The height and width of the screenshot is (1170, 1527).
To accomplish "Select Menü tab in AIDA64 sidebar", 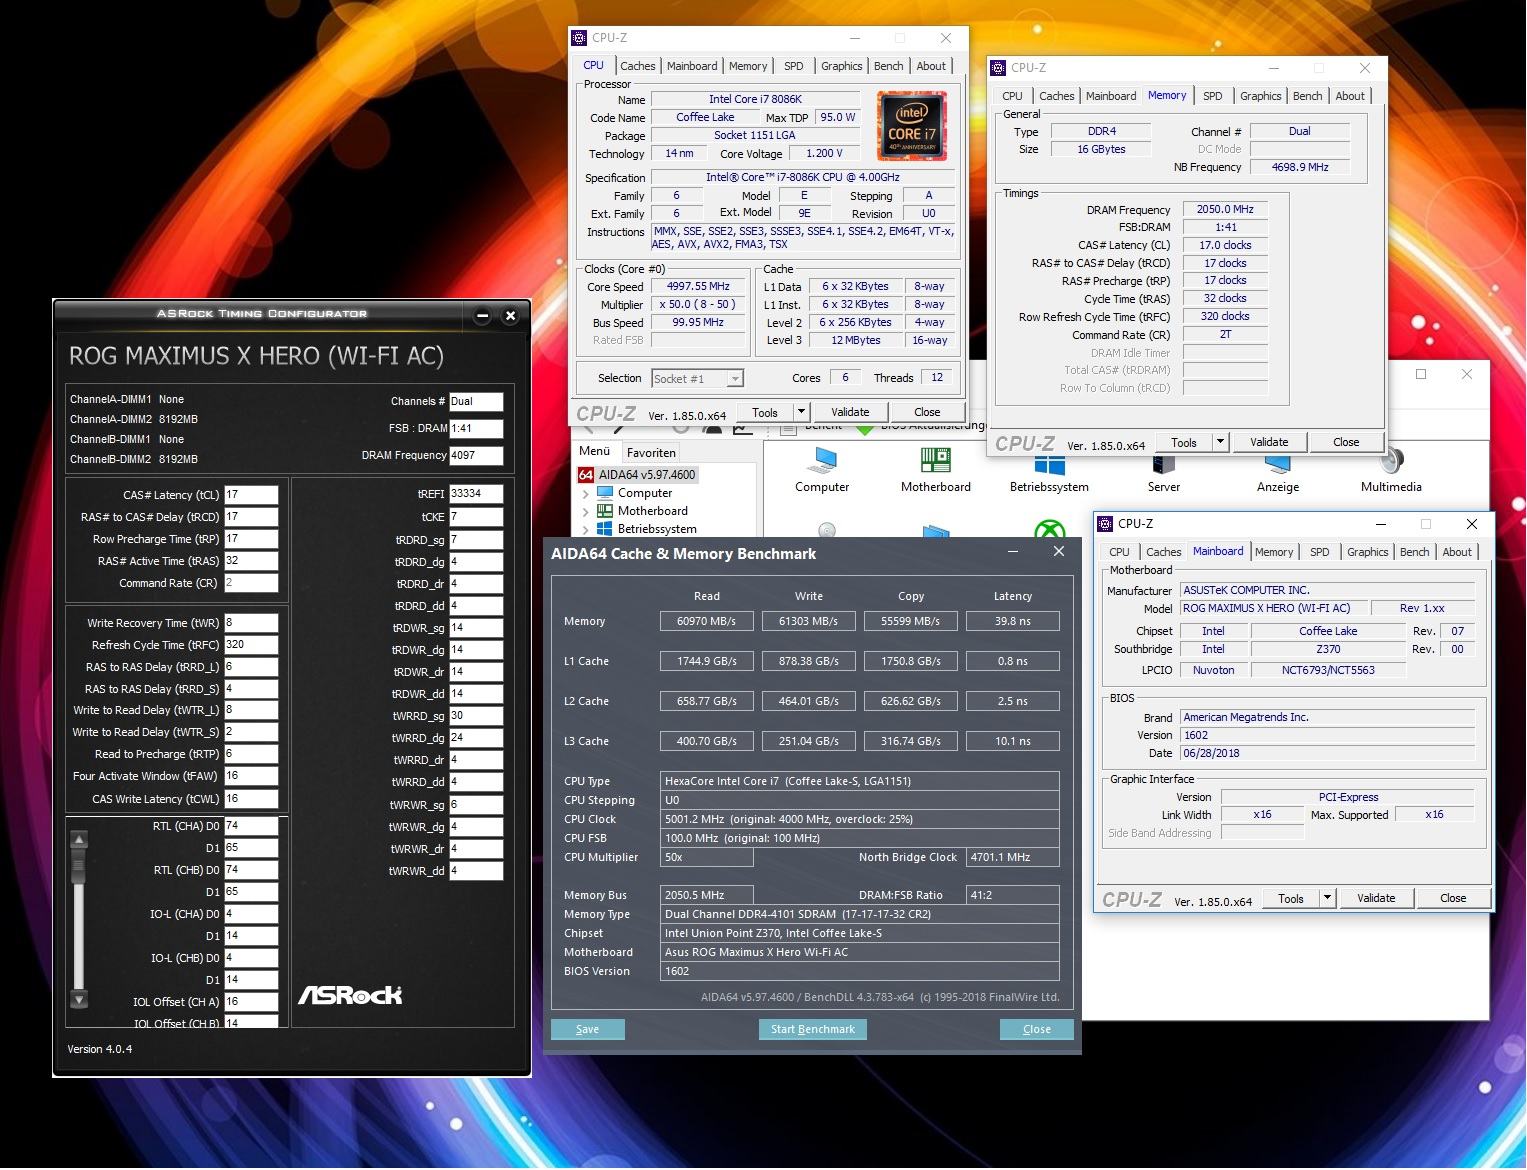I will pyautogui.click(x=594, y=451).
